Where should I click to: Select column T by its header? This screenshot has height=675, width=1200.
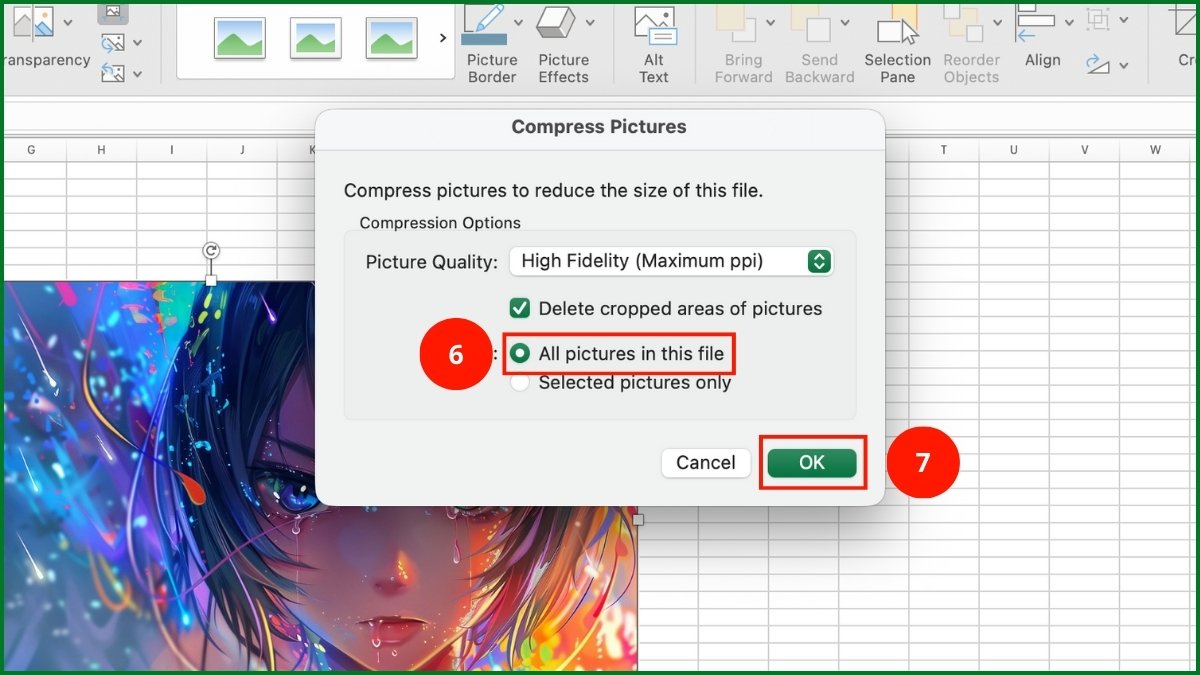[943, 148]
